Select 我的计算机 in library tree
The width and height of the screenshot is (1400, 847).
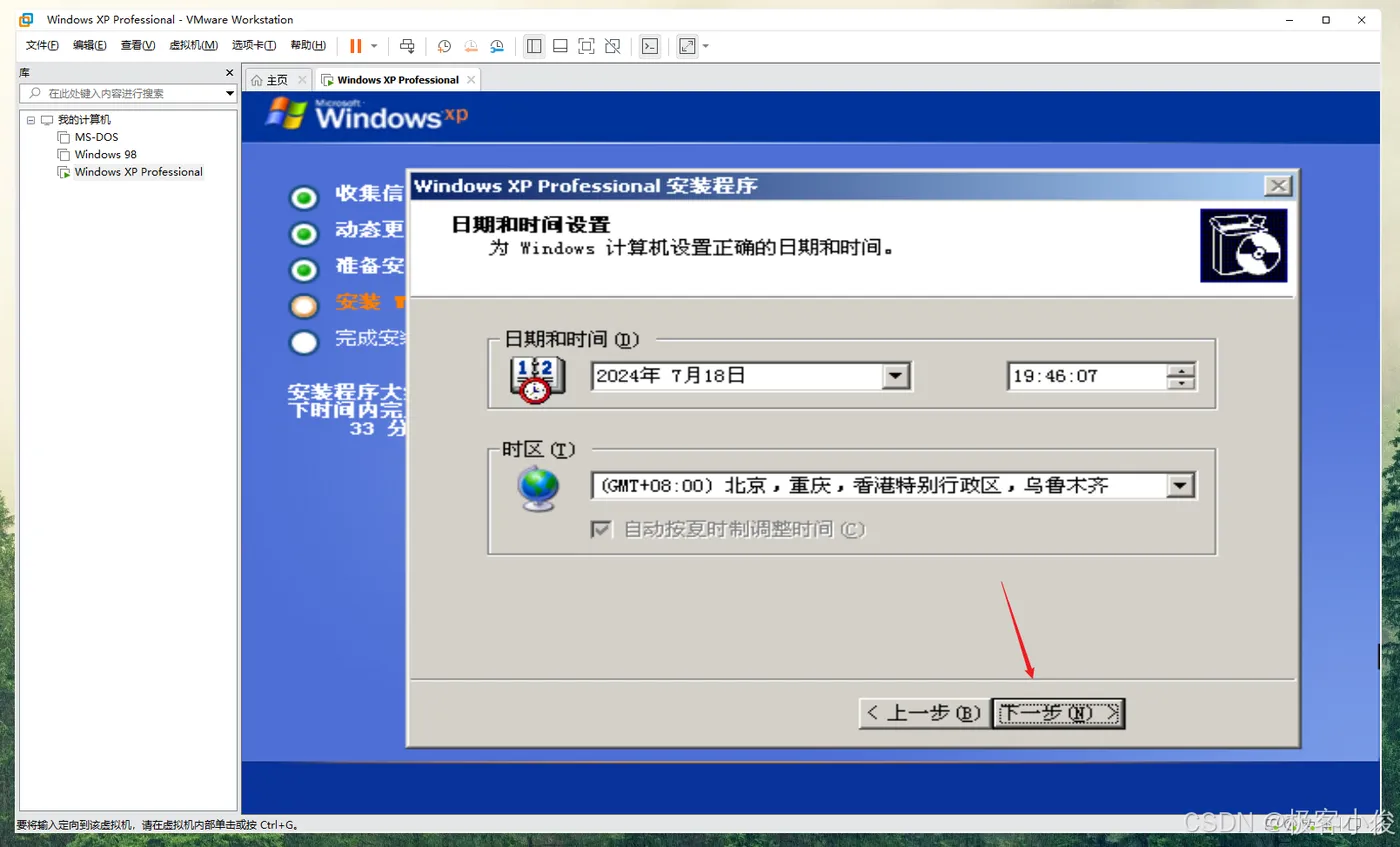tap(84, 120)
